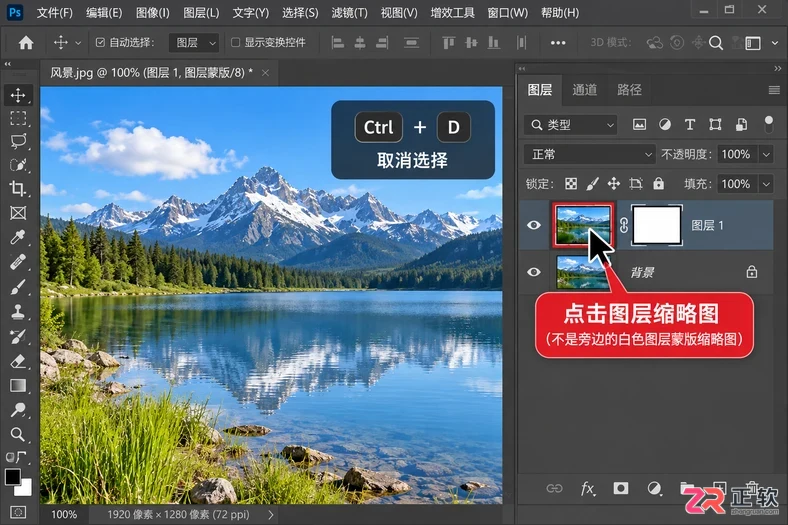This screenshot has width=788, height=525.
Task: Click the background white color swatch
Action: point(25,489)
